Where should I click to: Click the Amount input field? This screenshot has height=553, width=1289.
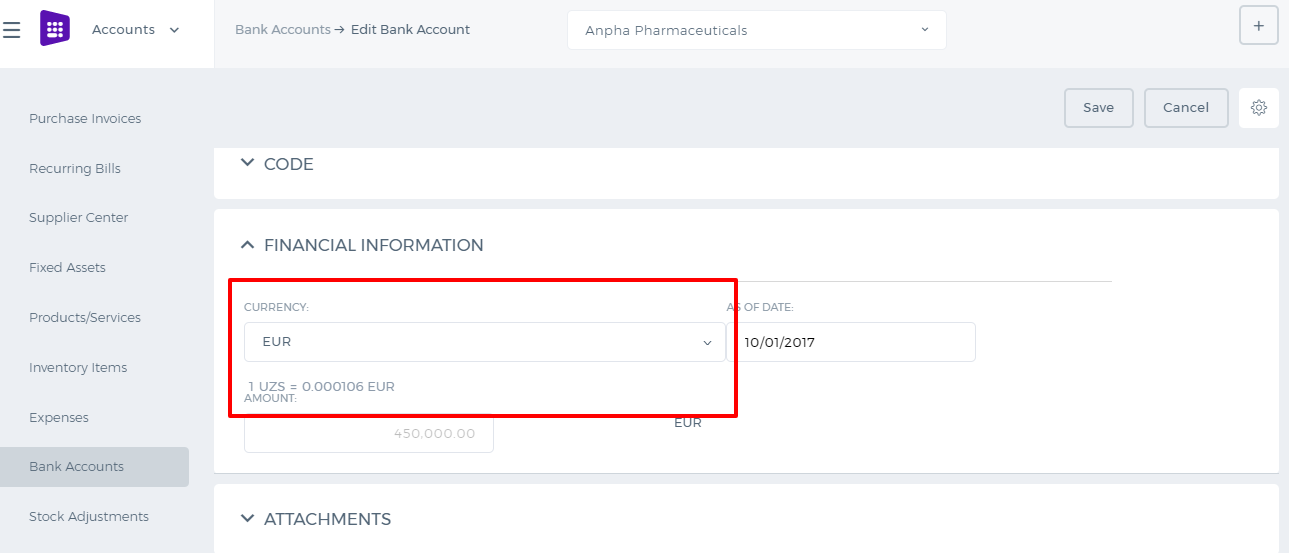pos(369,434)
